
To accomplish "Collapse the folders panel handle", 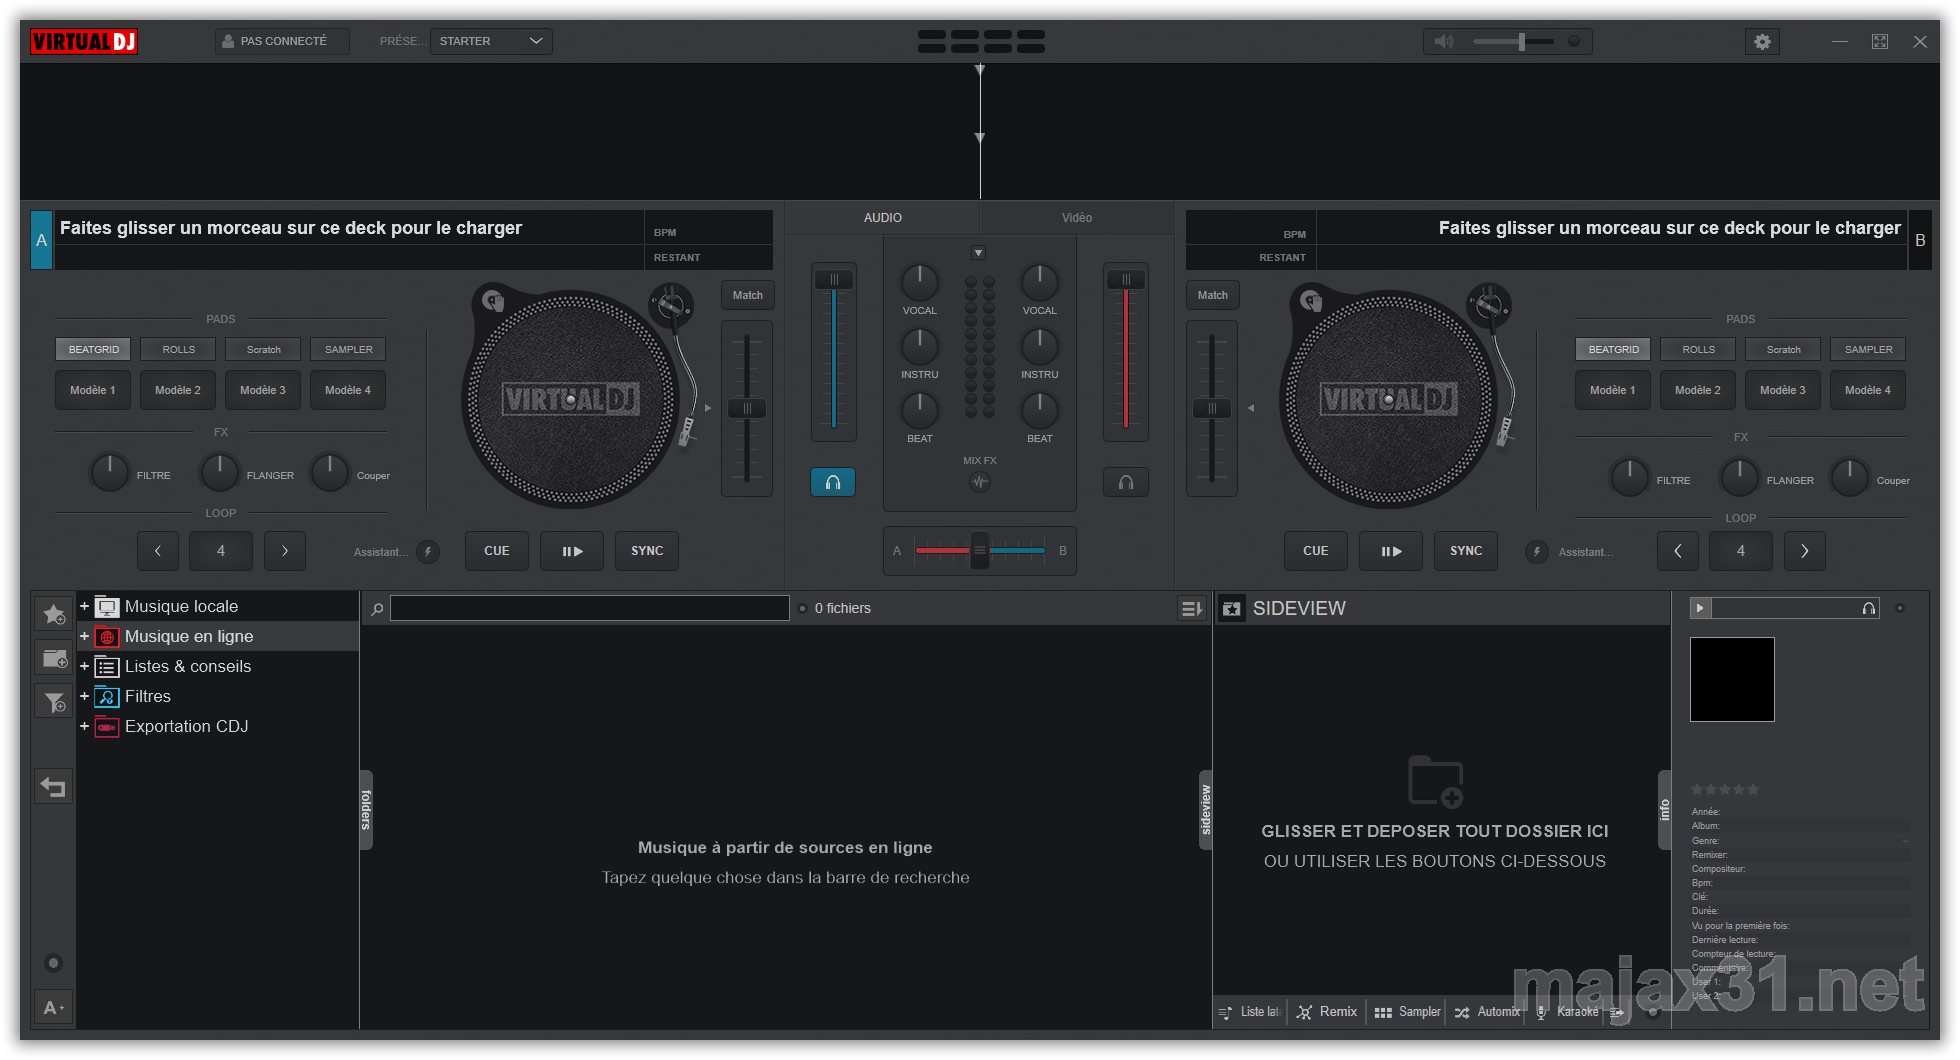I will [x=366, y=810].
